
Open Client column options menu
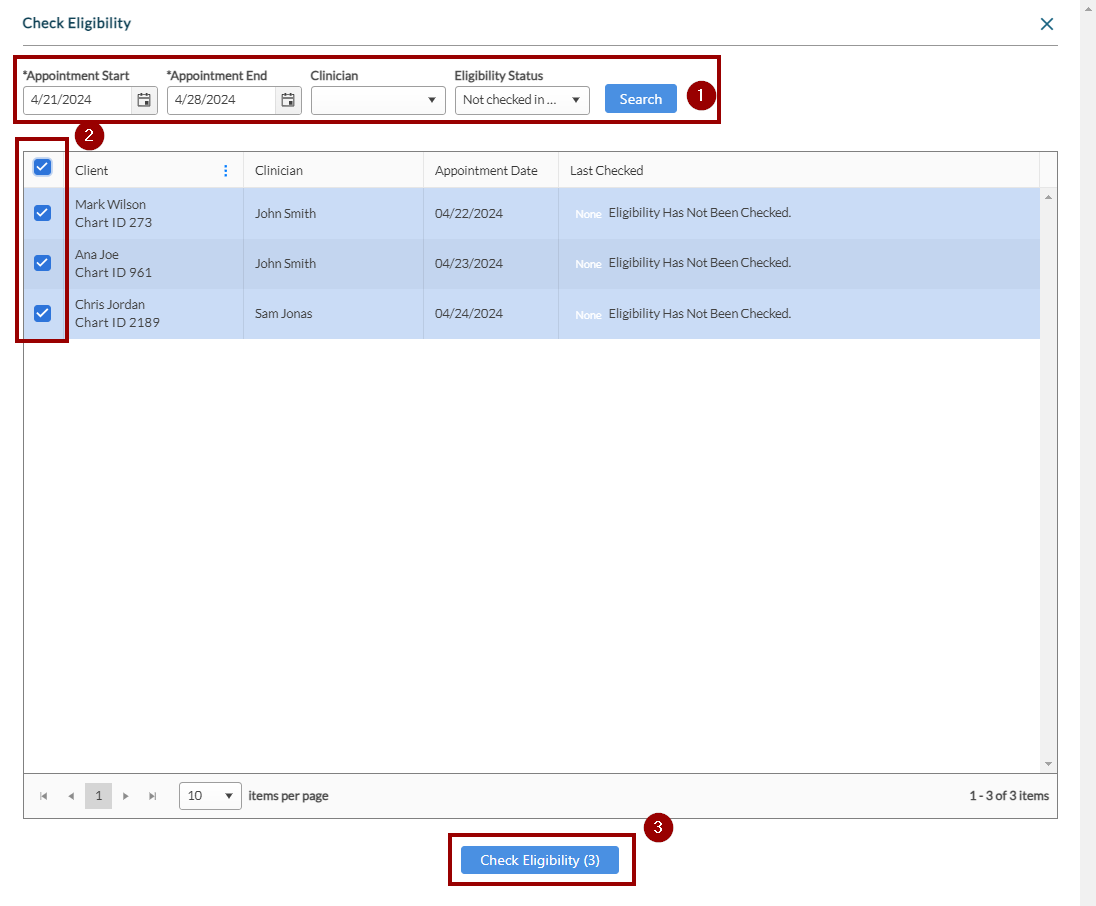[x=225, y=171]
